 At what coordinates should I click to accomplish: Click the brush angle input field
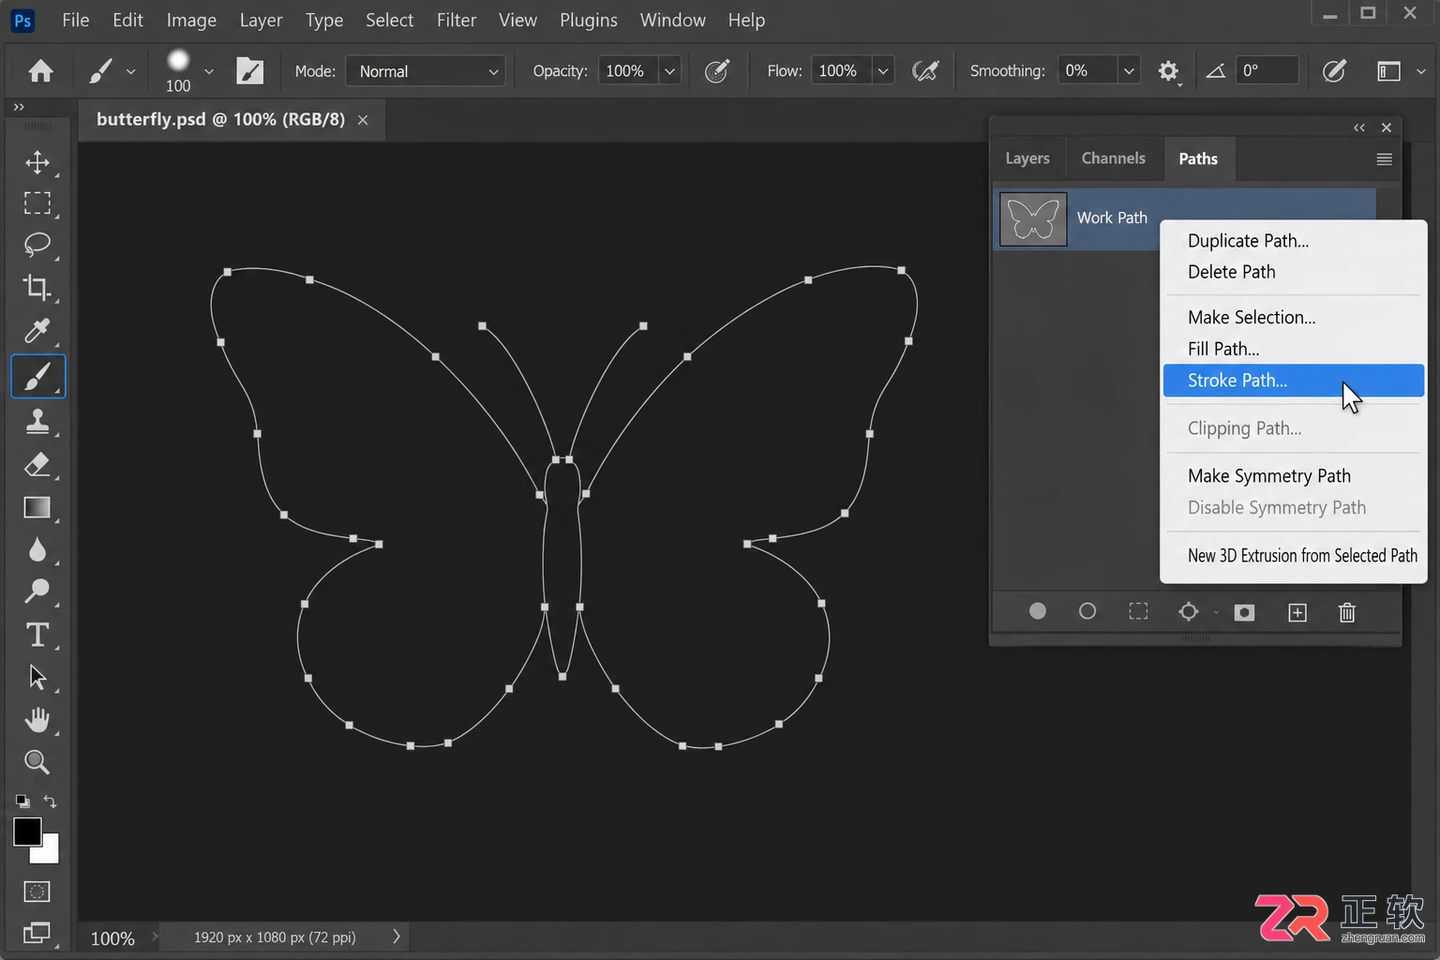coord(1267,71)
